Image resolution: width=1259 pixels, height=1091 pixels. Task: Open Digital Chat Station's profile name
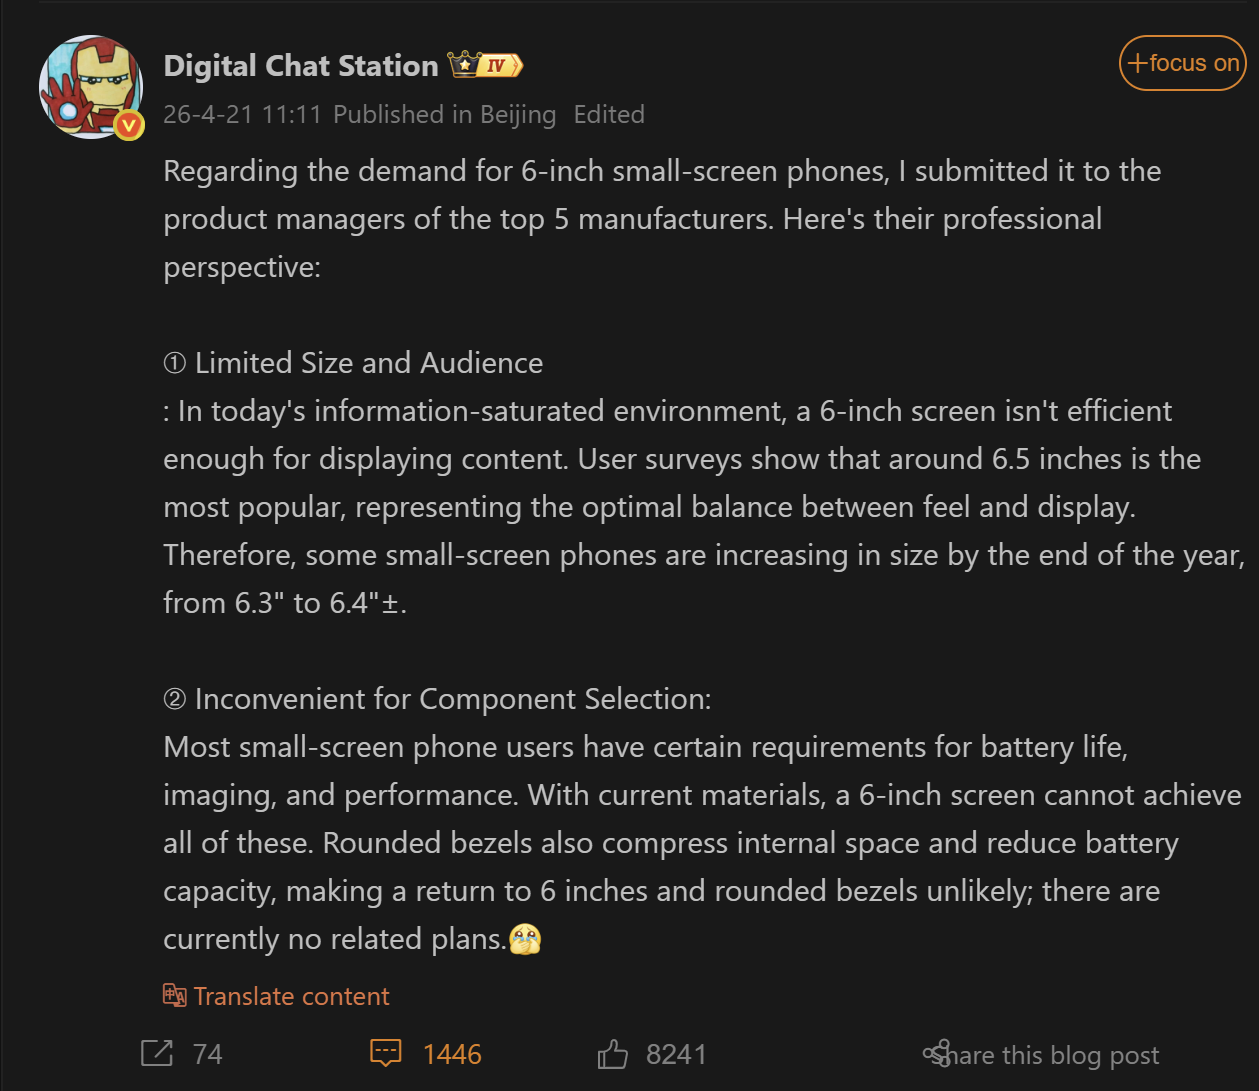(x=300, y=66)
